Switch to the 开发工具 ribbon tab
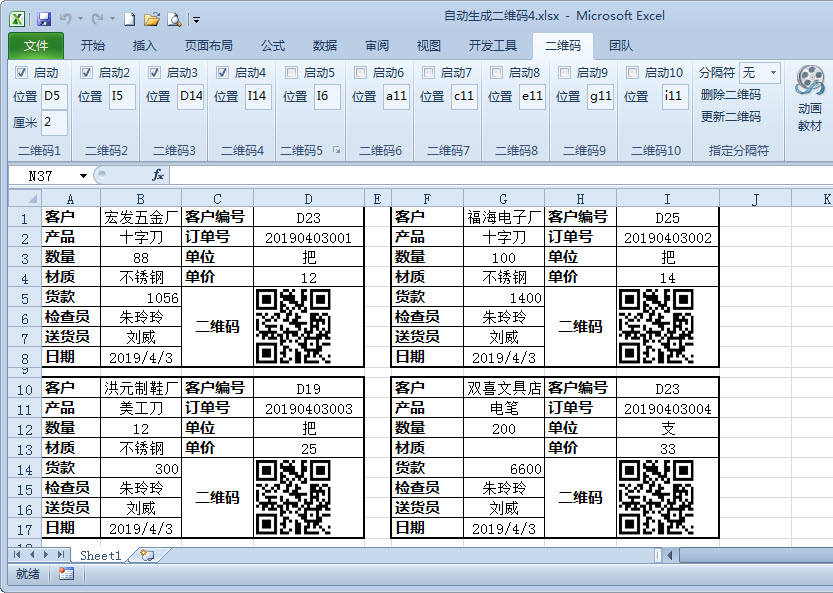The height and width of the screenshot is (593, 833). pos(493,46)
